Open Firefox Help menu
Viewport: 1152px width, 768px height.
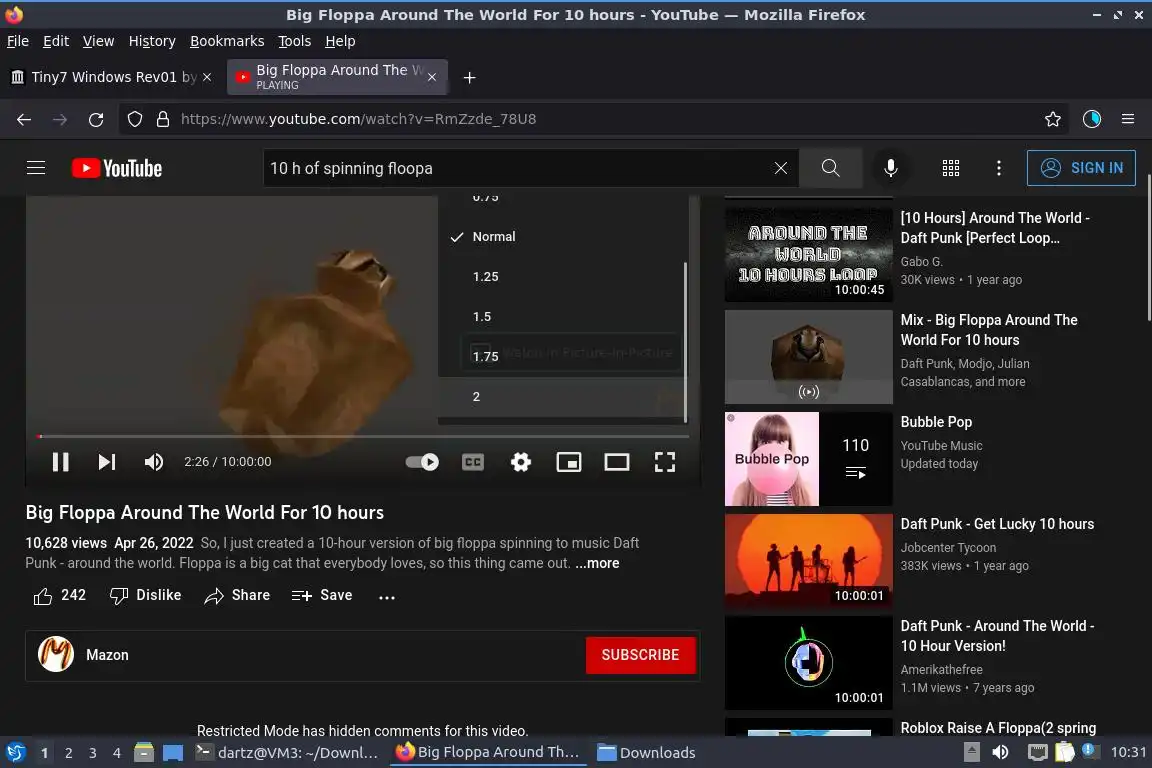[x=340, y=41]
